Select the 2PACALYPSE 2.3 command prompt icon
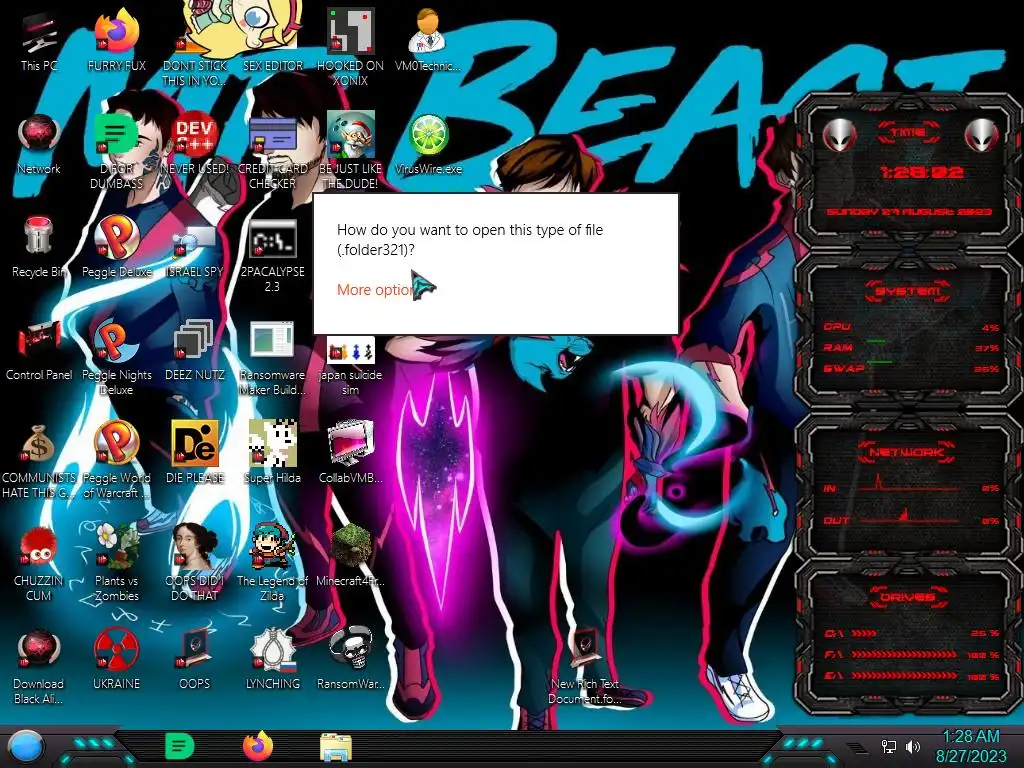This screenshot has width=1024, height=768. pos(272,256)
